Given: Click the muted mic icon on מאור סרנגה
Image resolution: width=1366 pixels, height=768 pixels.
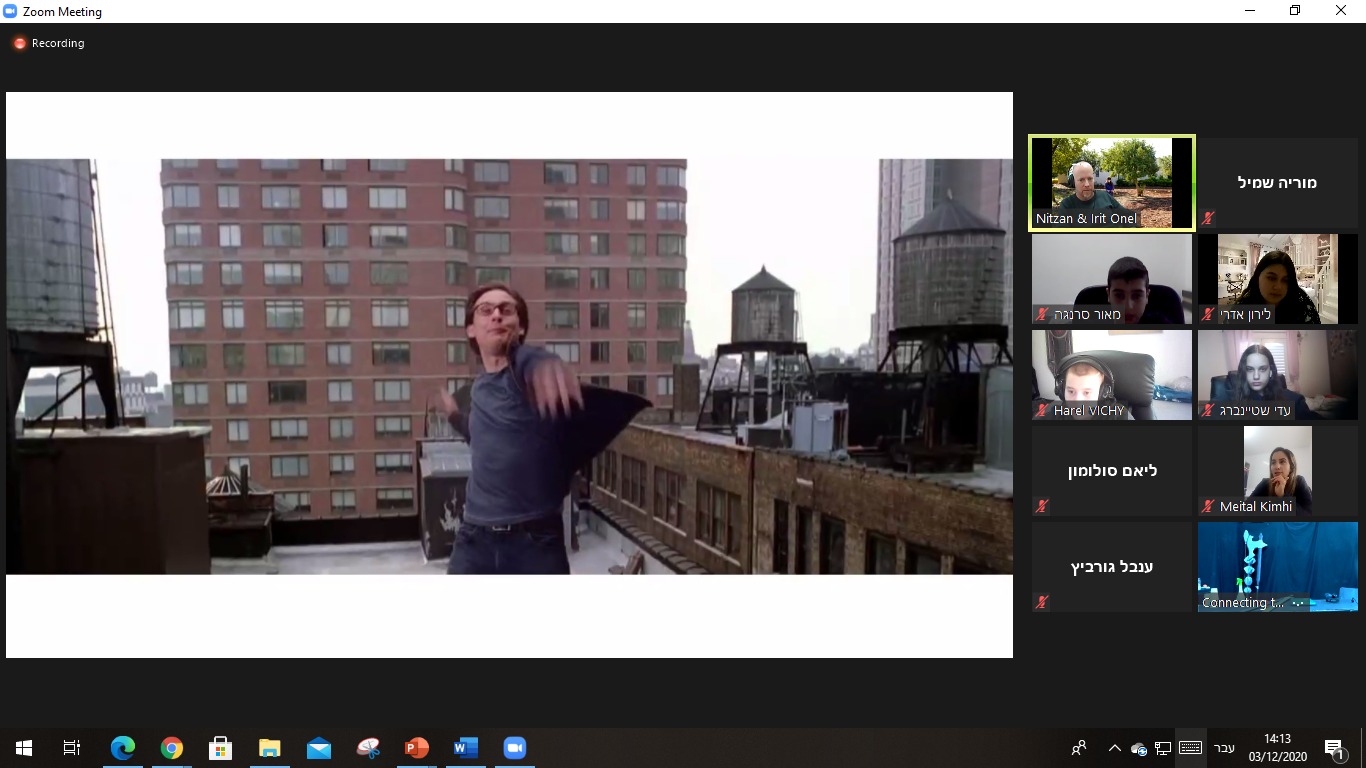Looking at the screenshot, I should point(1043,314).
